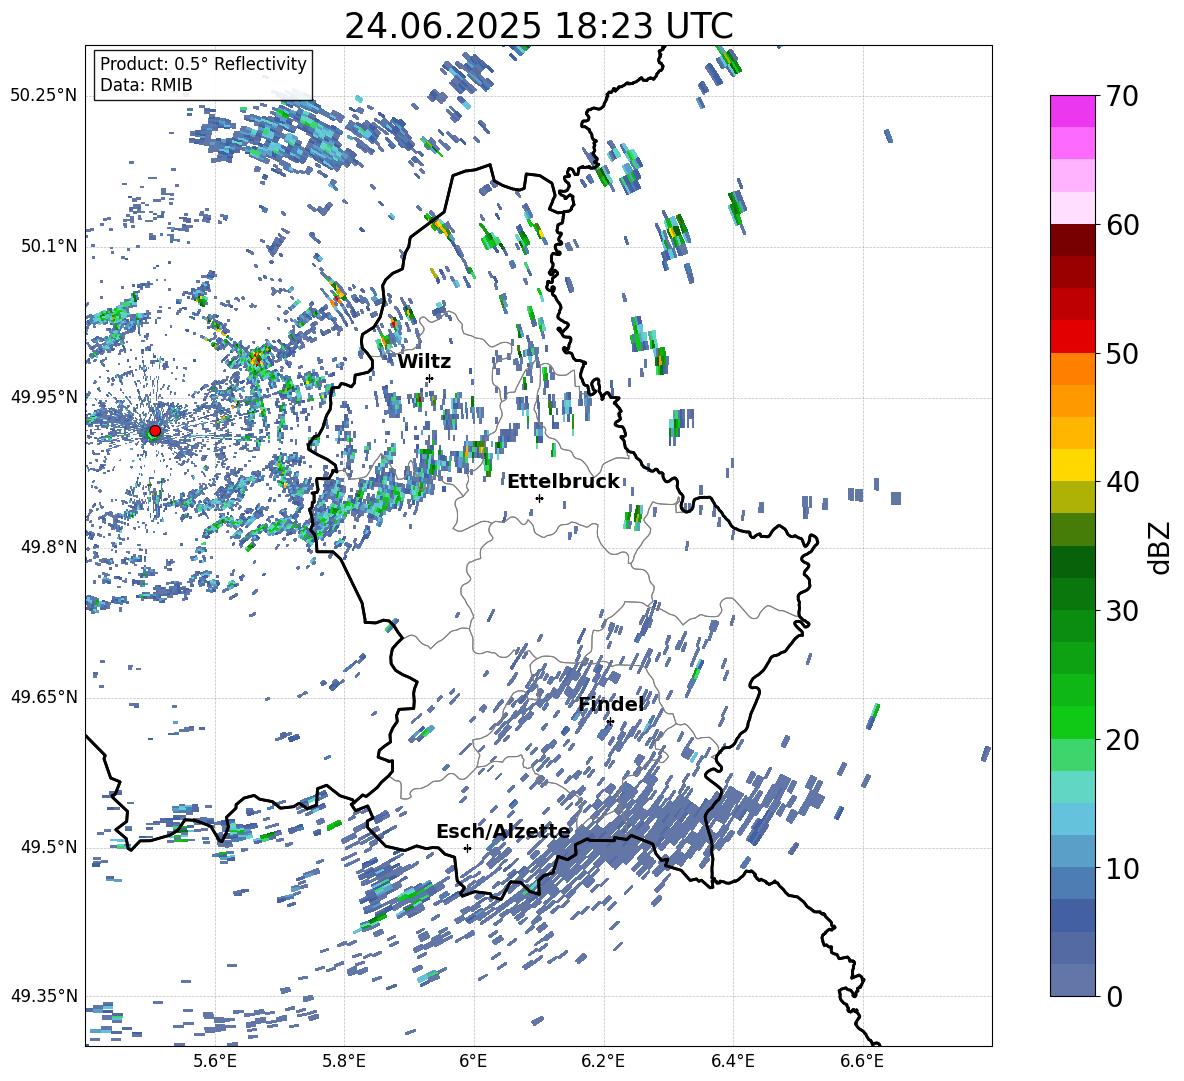1184x1081 pixels.
Task: Click the red radar site marker
Action: pos(155,431)
